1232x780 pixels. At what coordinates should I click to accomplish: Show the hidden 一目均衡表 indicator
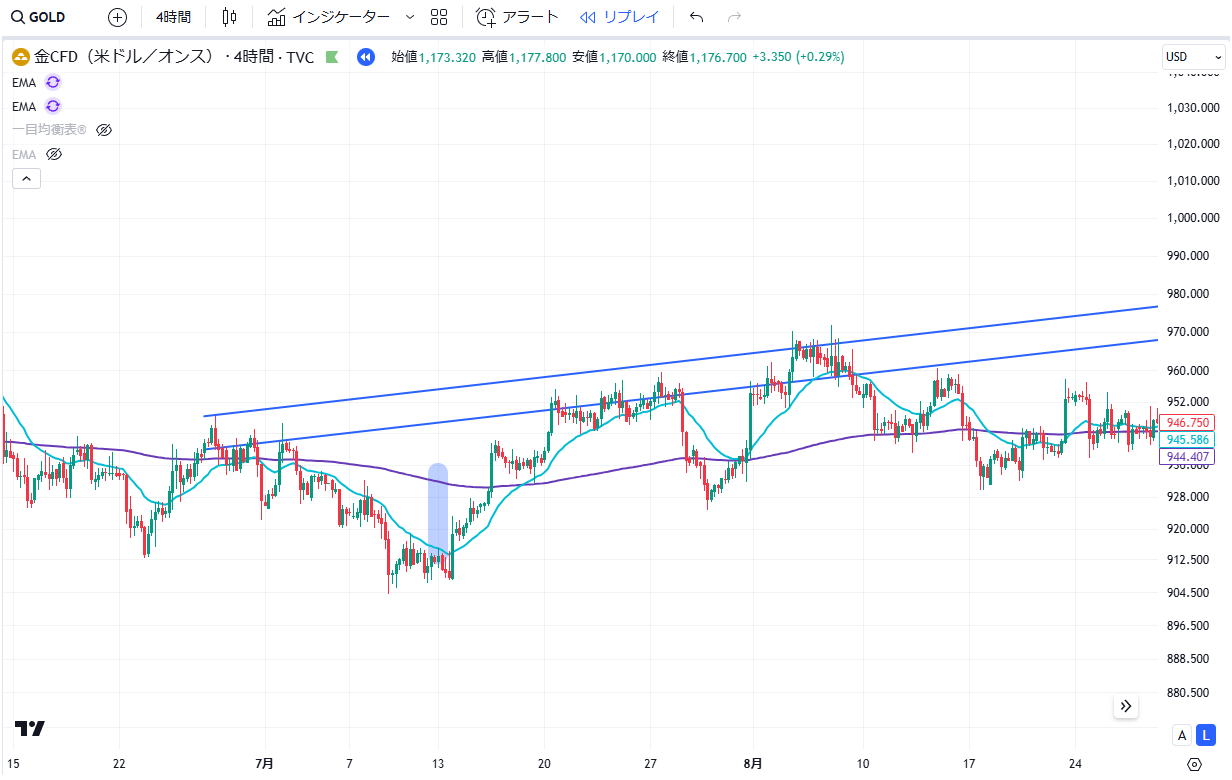click(x=104, y=130)
